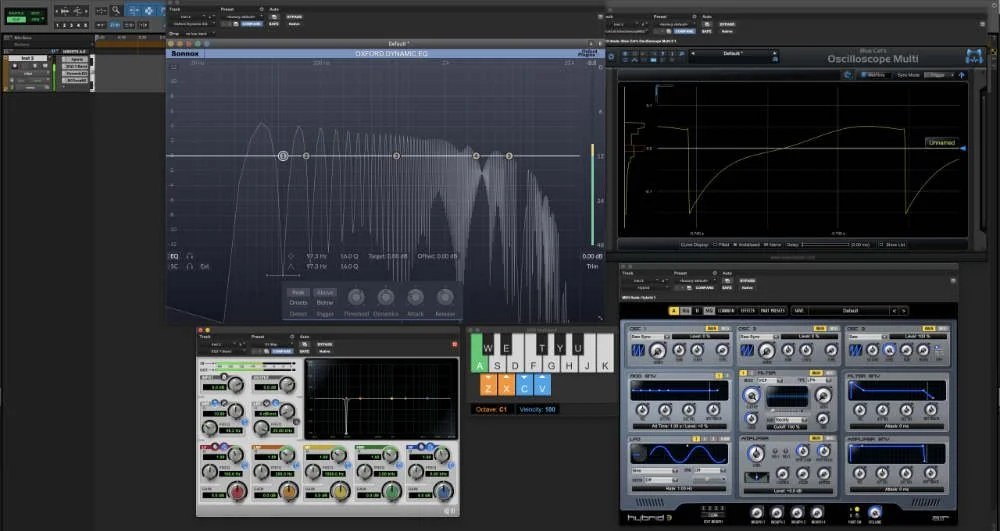This screenshot has width=1000, height=531.
Task: Click the EQ headphones solo icon
Action: [189, 256]
